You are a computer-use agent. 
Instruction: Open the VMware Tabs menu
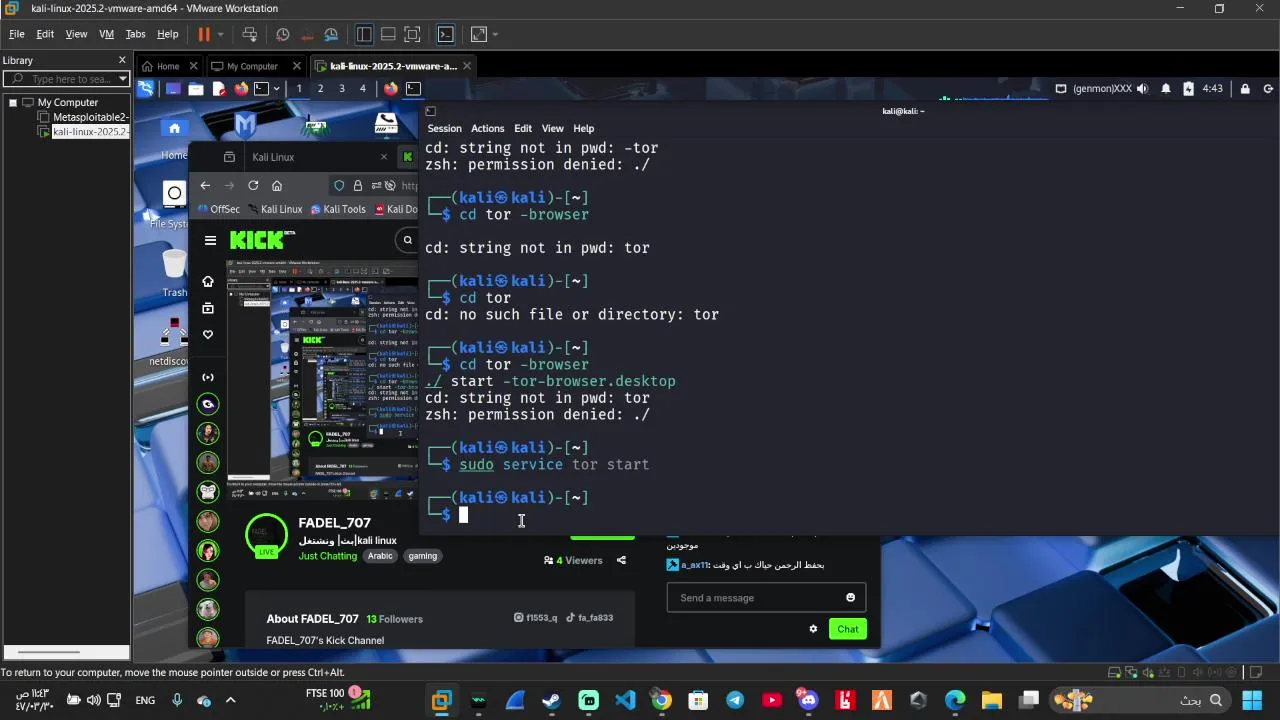tap(135, 34)
